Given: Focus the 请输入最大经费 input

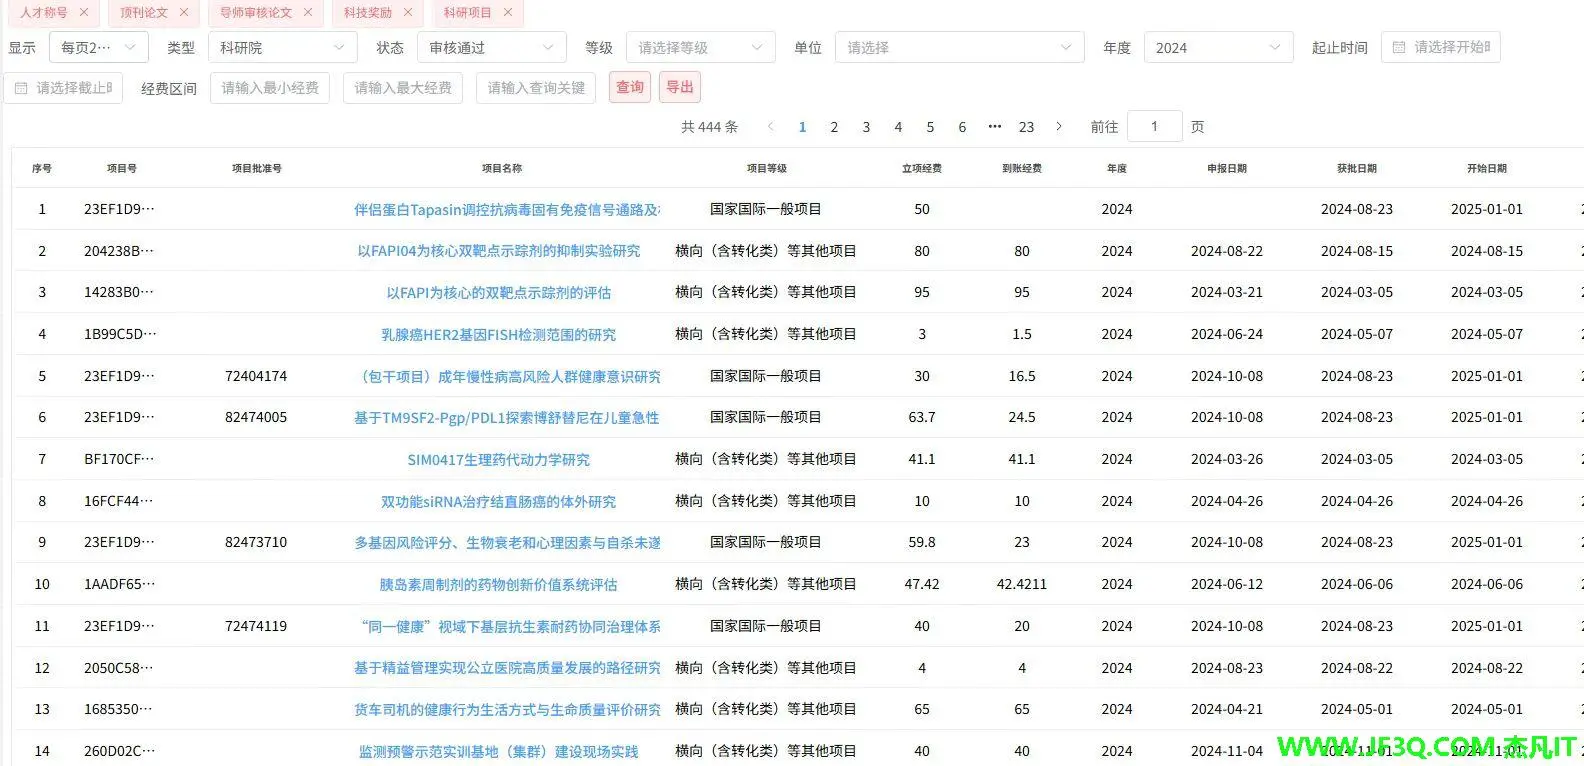Looking at the screenshot, I should tap(403, 88).
